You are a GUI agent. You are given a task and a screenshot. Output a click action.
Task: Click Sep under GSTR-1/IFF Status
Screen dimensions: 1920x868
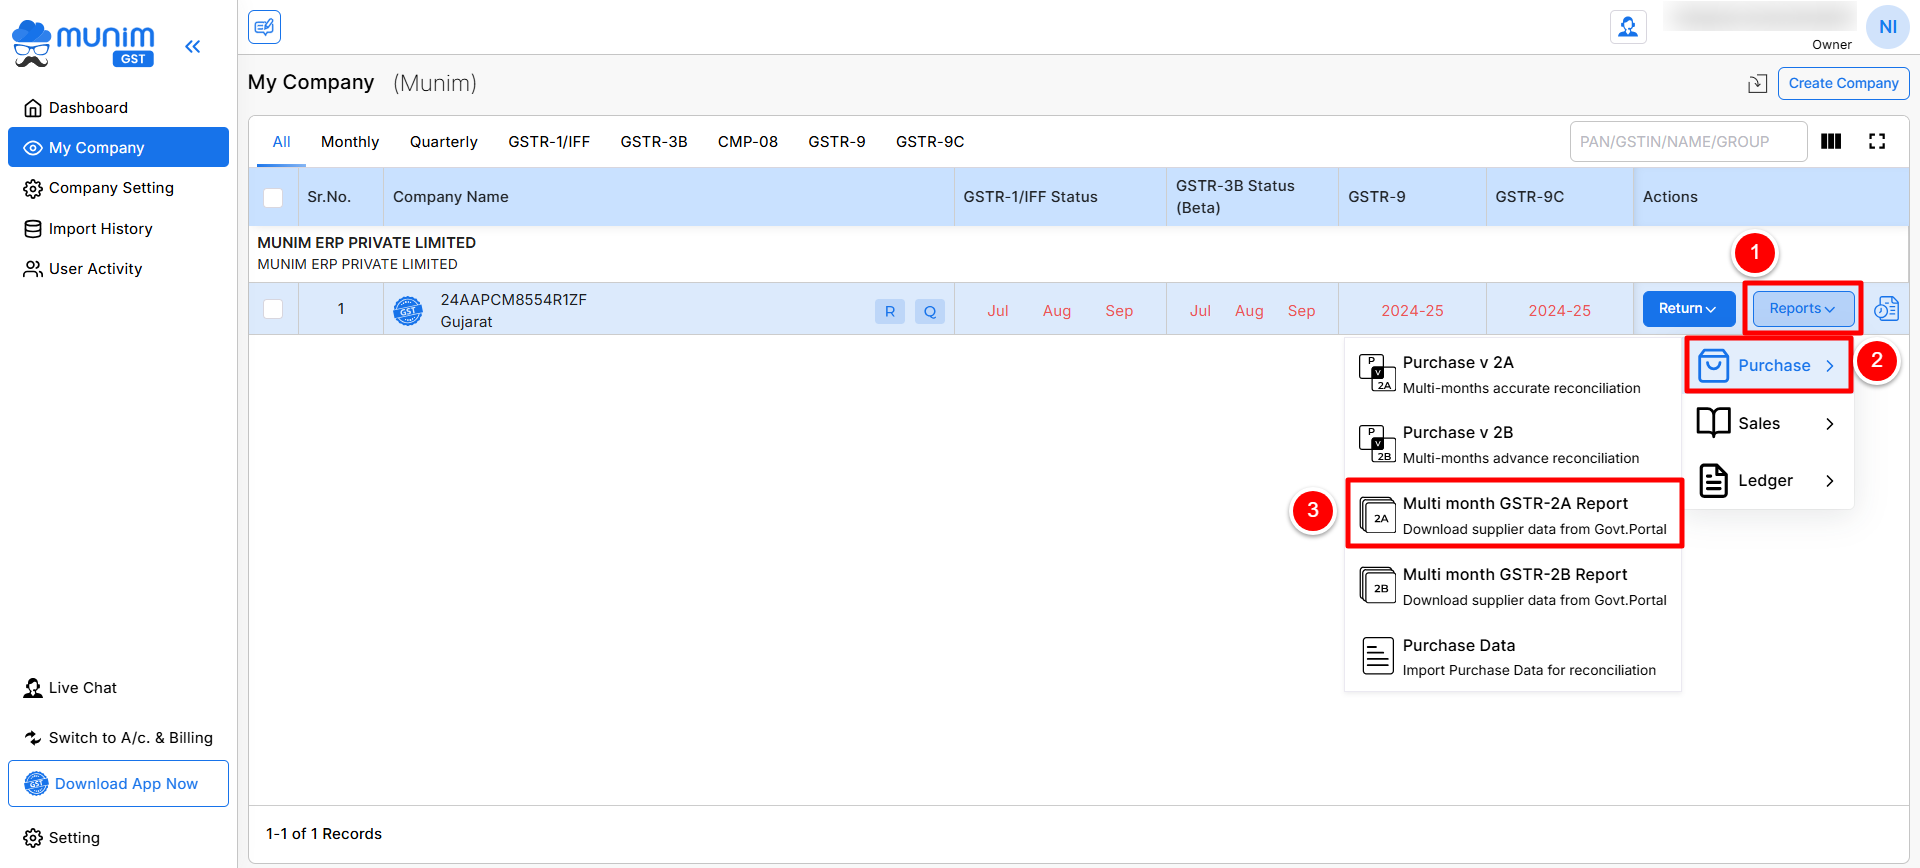click(x=1119, y=311)
